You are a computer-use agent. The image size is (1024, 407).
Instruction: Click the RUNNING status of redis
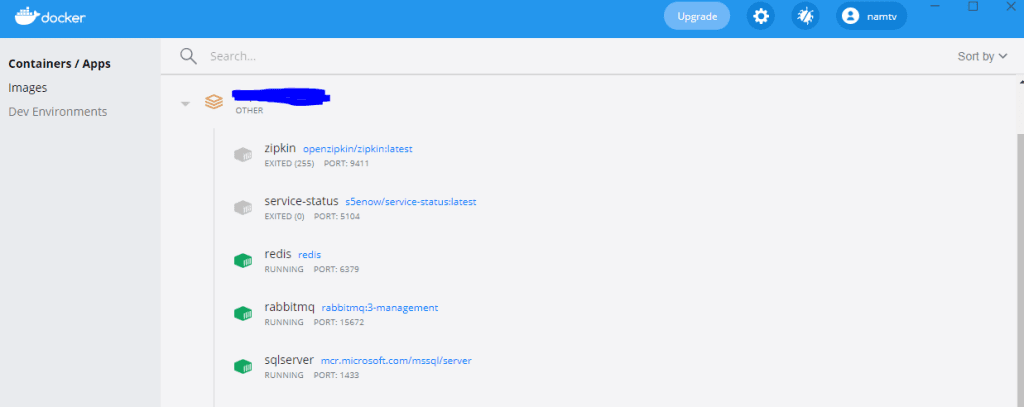283,269
